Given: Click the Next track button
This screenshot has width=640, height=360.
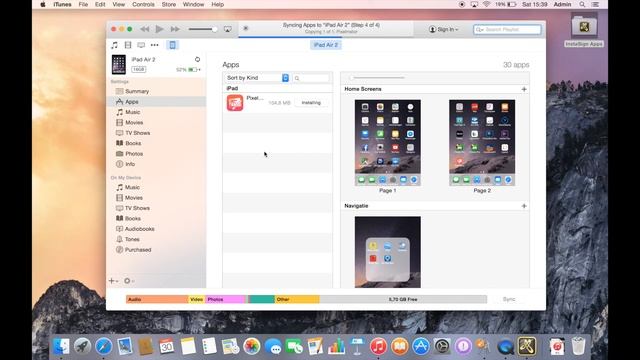Looking at the screenshot, I should [x=175, y=29].
